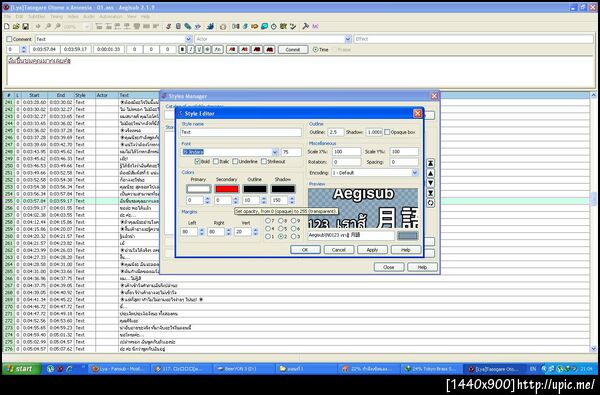Click the Windows start button
Viewport: 600px width, 395px height.
click(21, 369)
